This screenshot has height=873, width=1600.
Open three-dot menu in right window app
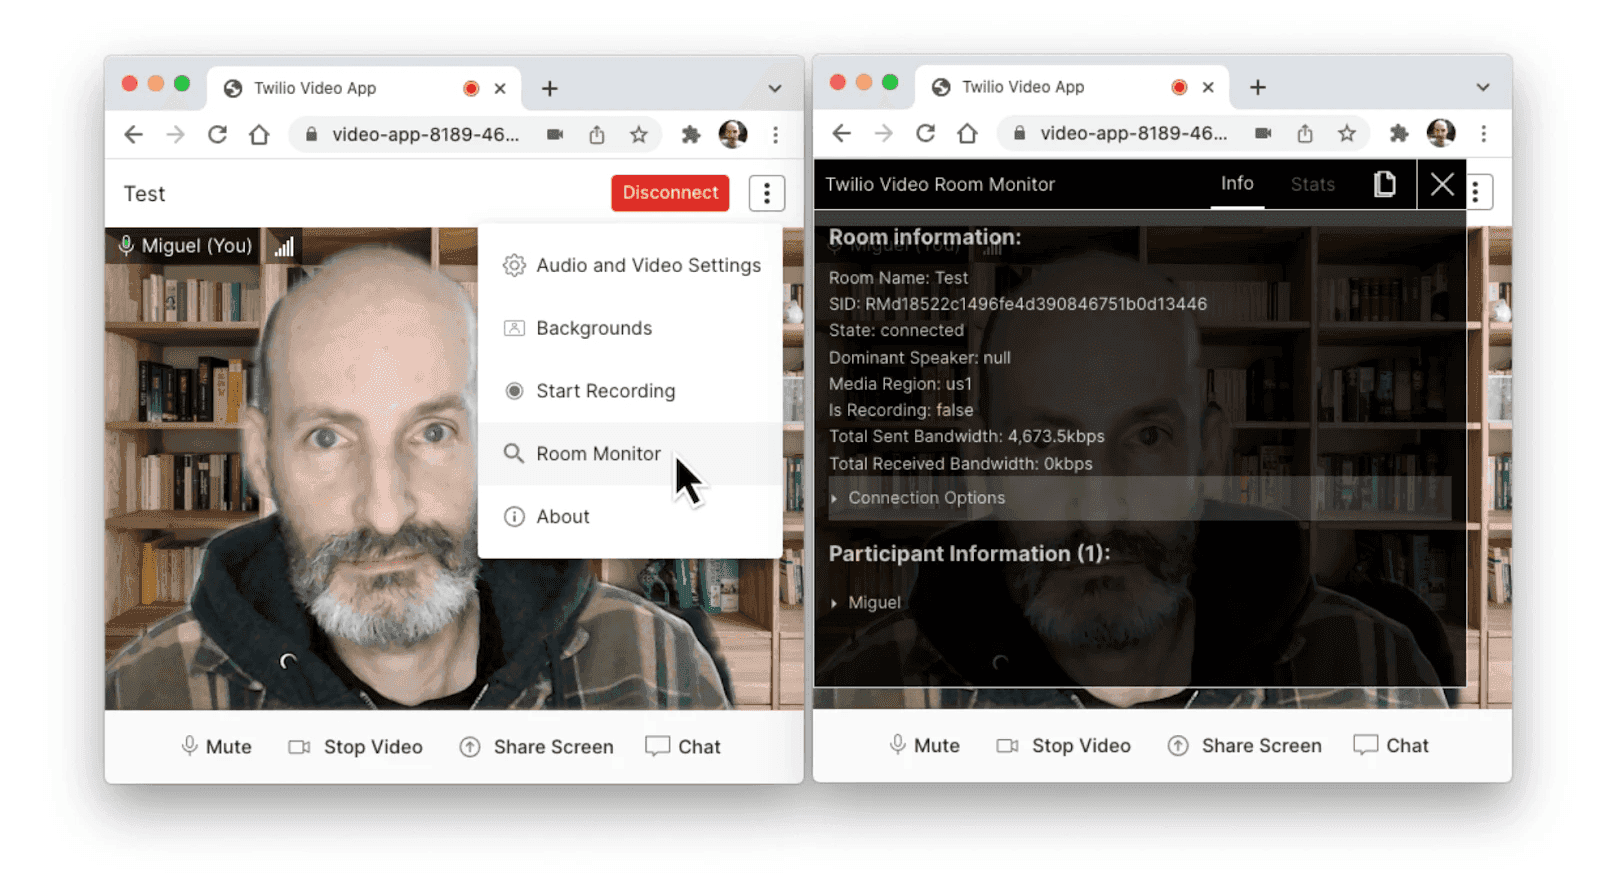[1478, 192]
